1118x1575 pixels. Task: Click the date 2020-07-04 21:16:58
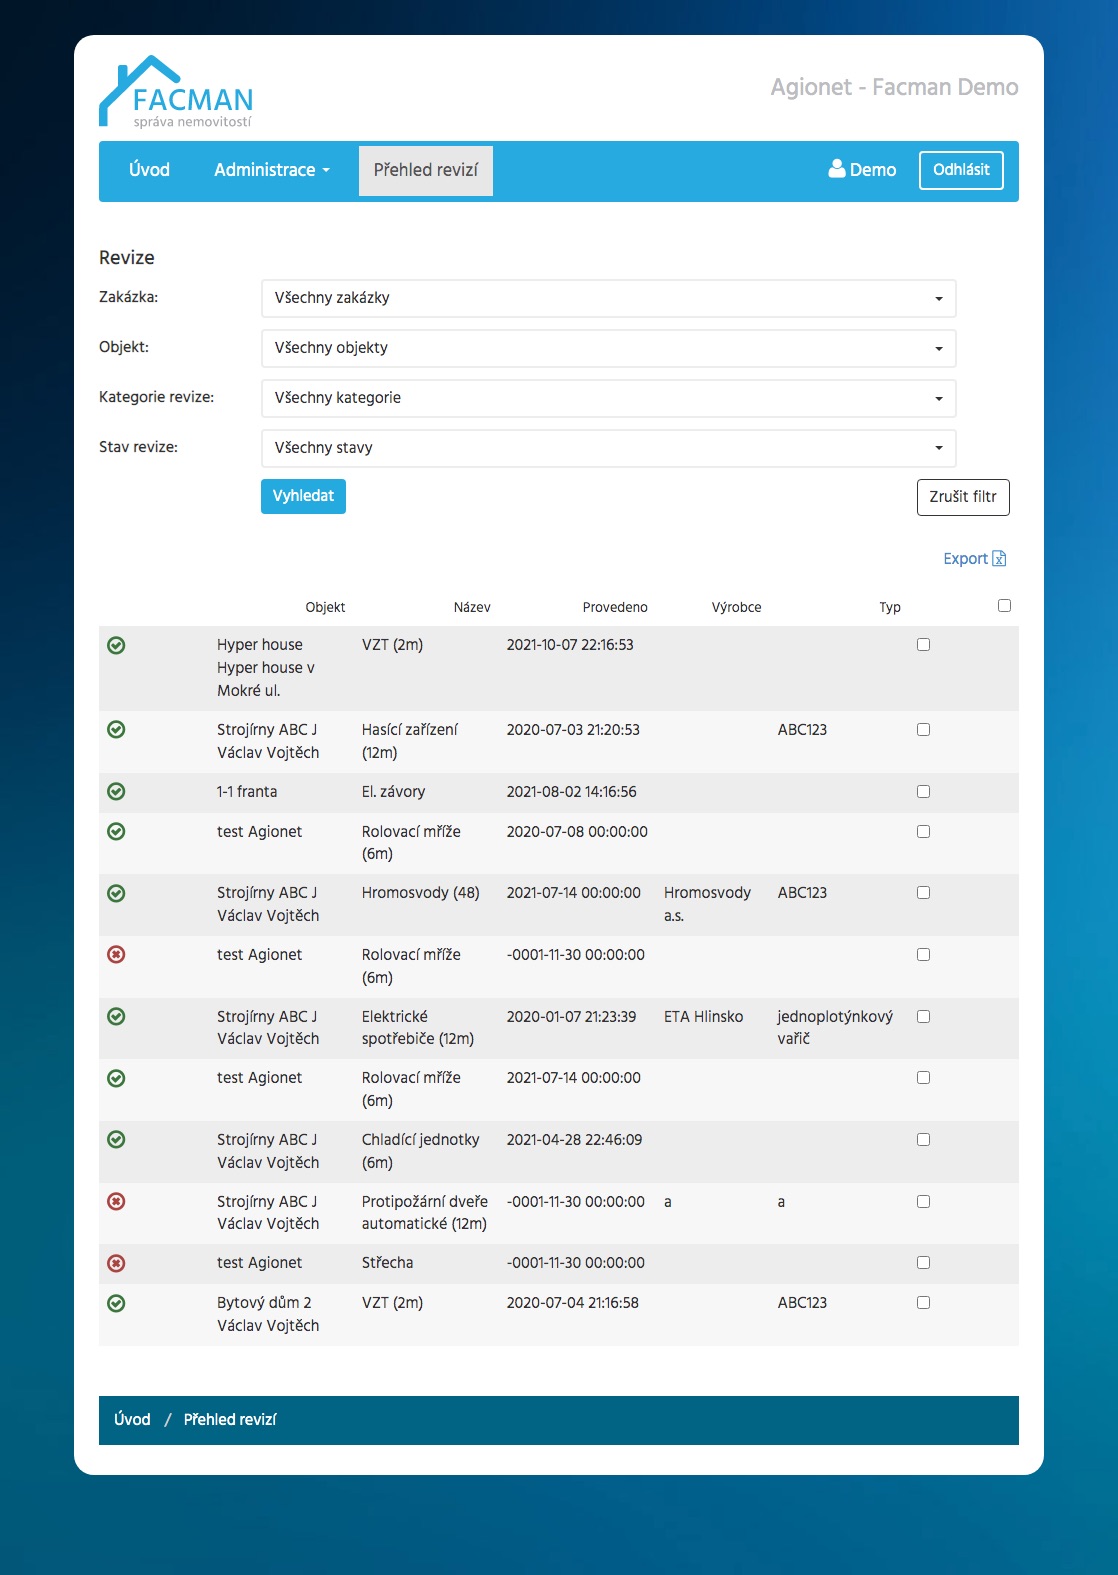click(572, 1303)
